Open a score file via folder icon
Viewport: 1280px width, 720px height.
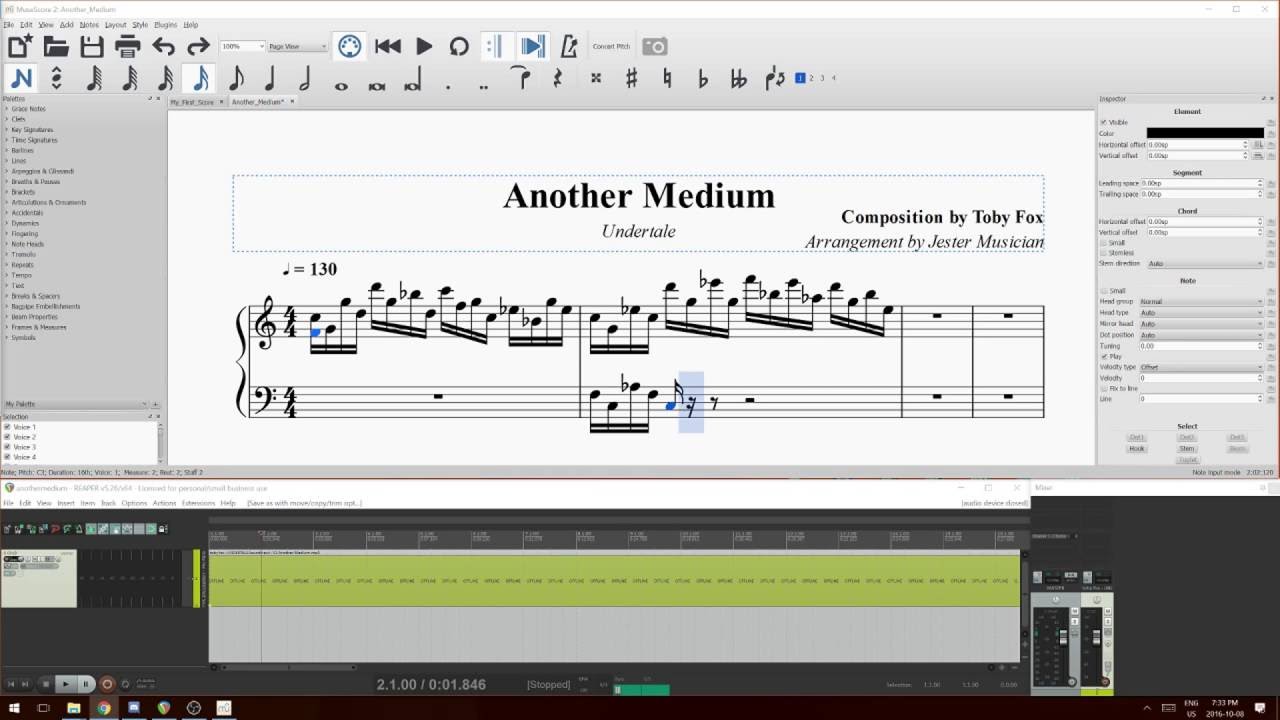point(56,46)
